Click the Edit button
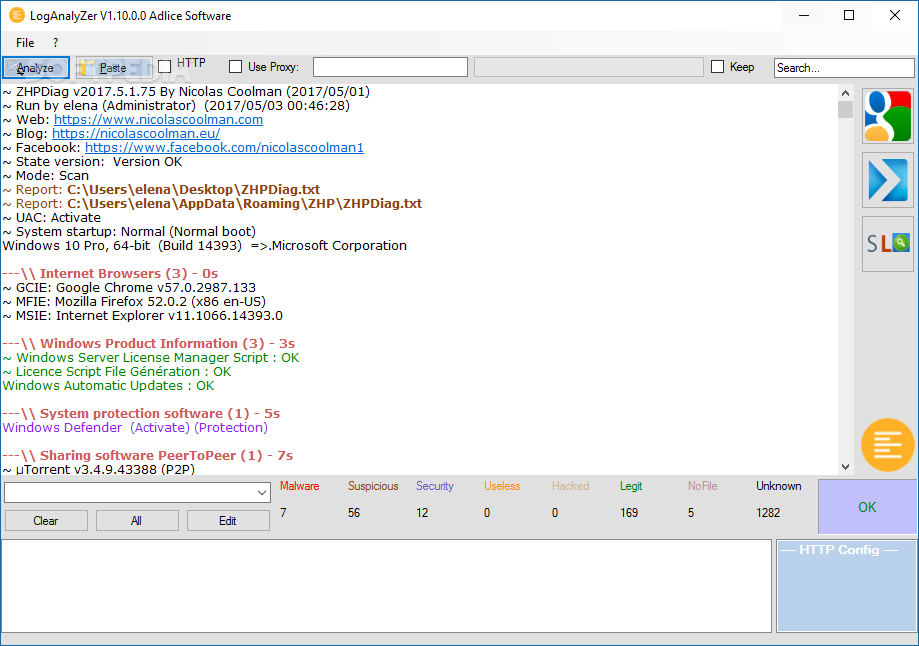 pos(228,521)
